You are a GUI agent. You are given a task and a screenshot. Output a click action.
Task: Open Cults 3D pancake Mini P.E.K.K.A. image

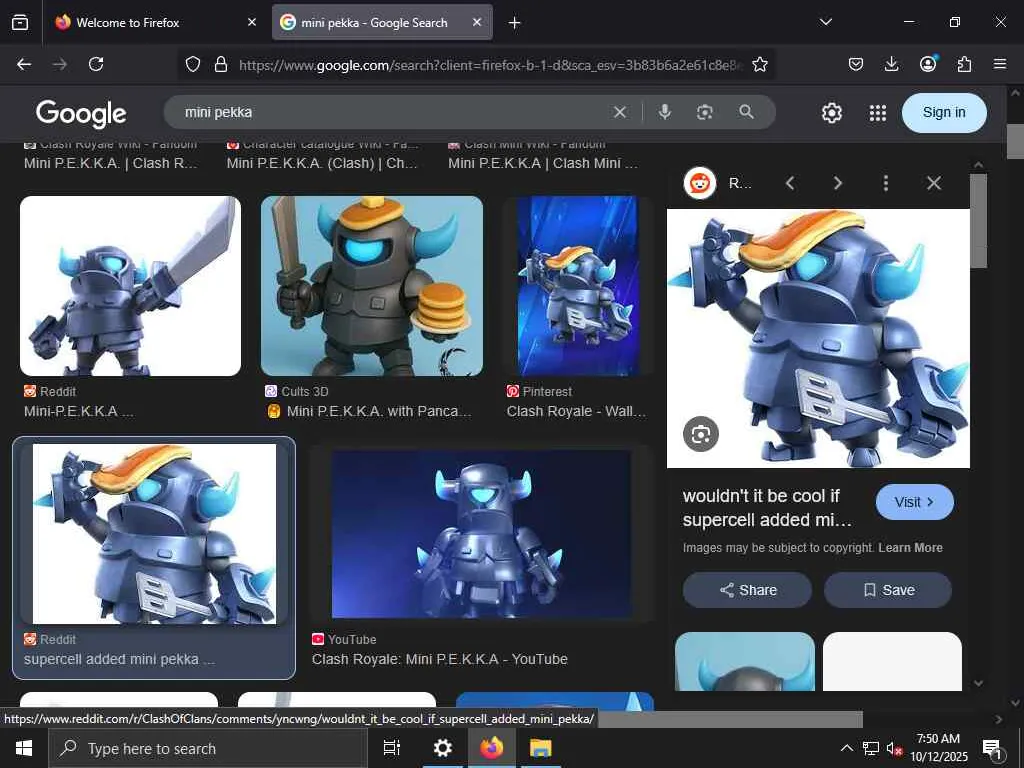pos(372,286)
